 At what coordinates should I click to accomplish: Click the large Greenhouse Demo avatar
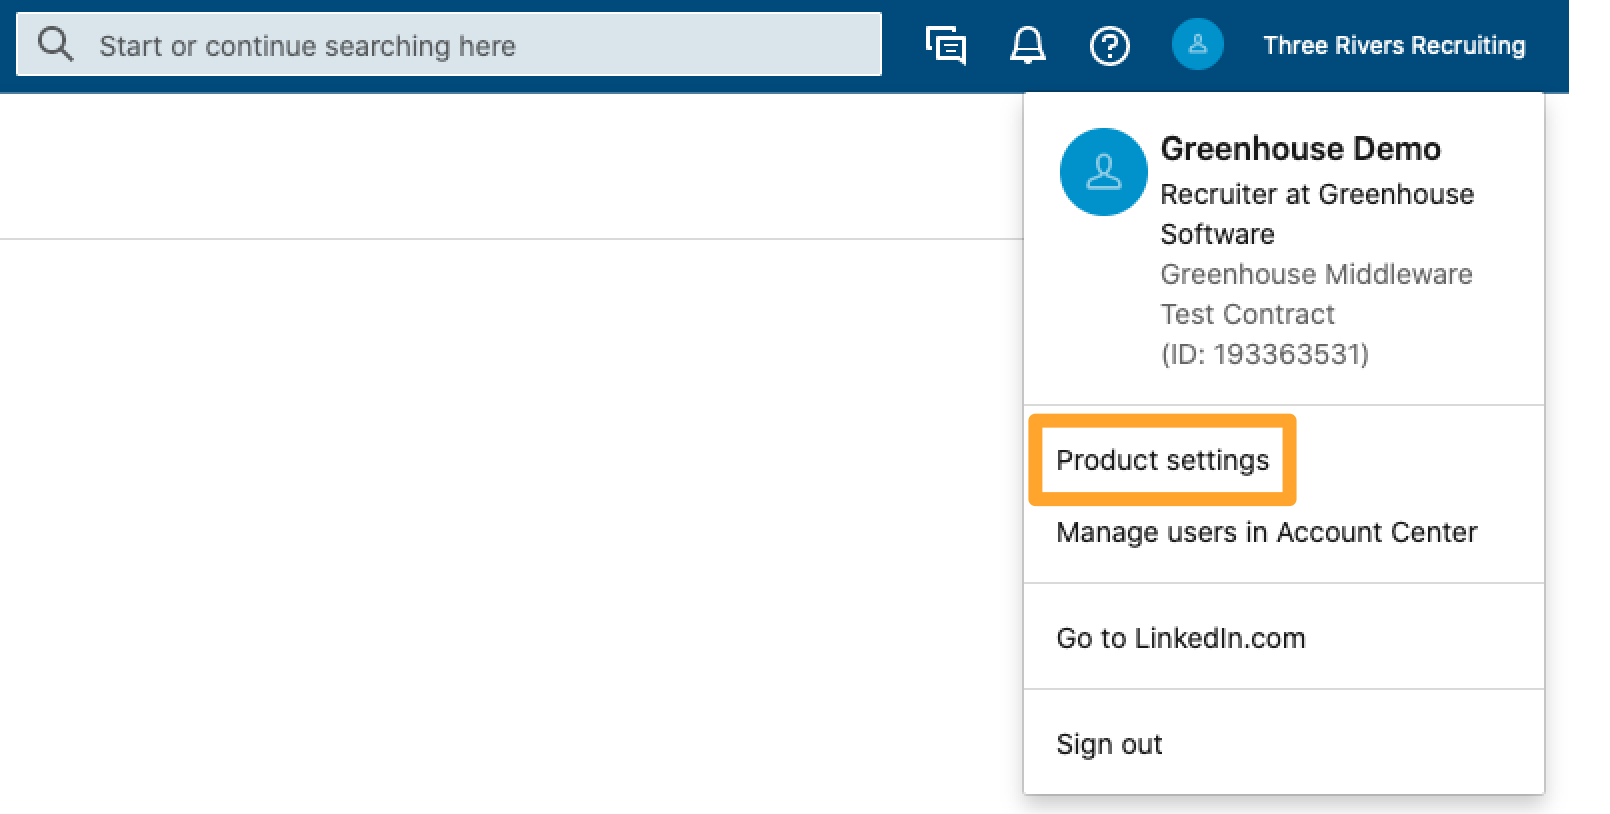(1103, 172)
